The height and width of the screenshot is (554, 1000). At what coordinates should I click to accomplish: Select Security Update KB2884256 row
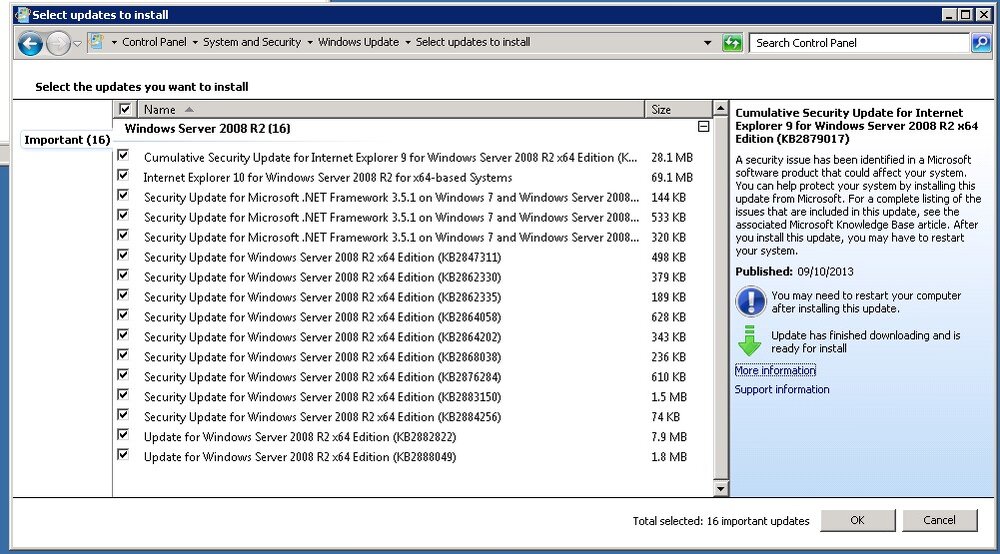pos(413,417)
